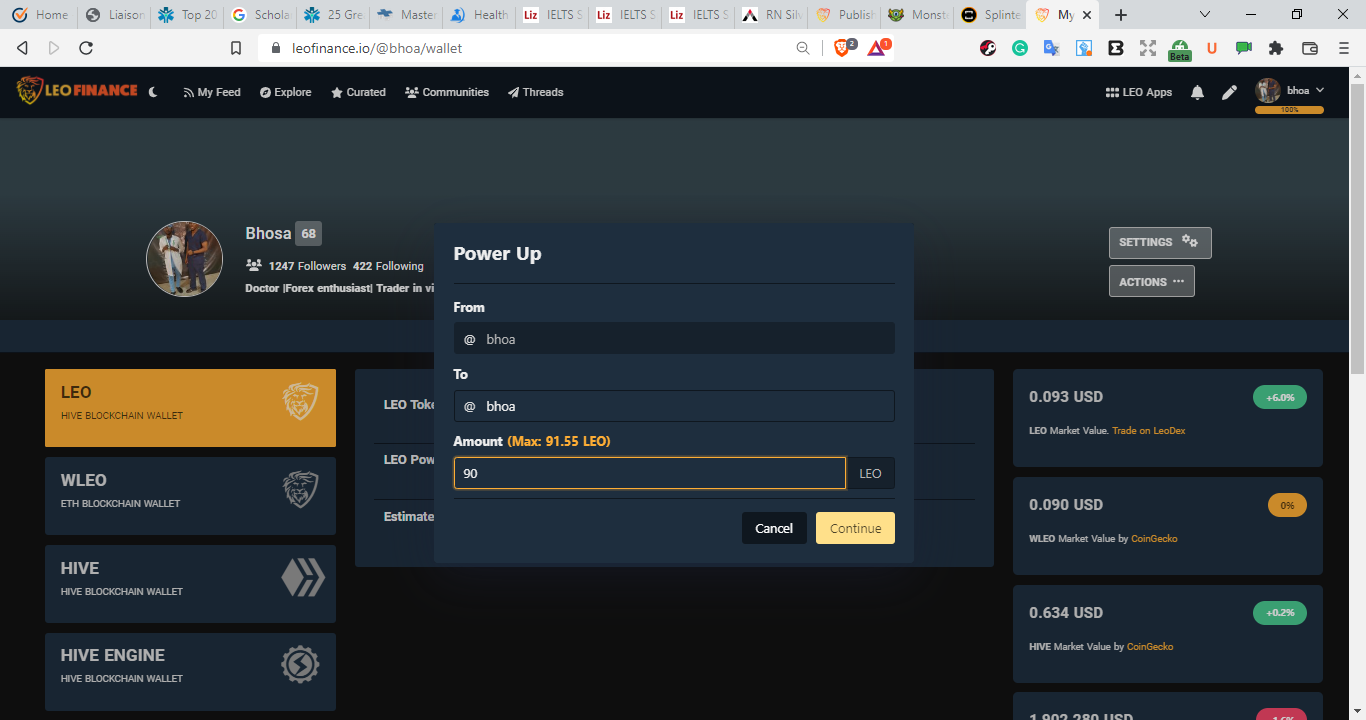
Task: Click the +0.2% HIVE change badge
Action: (1280, 613)
